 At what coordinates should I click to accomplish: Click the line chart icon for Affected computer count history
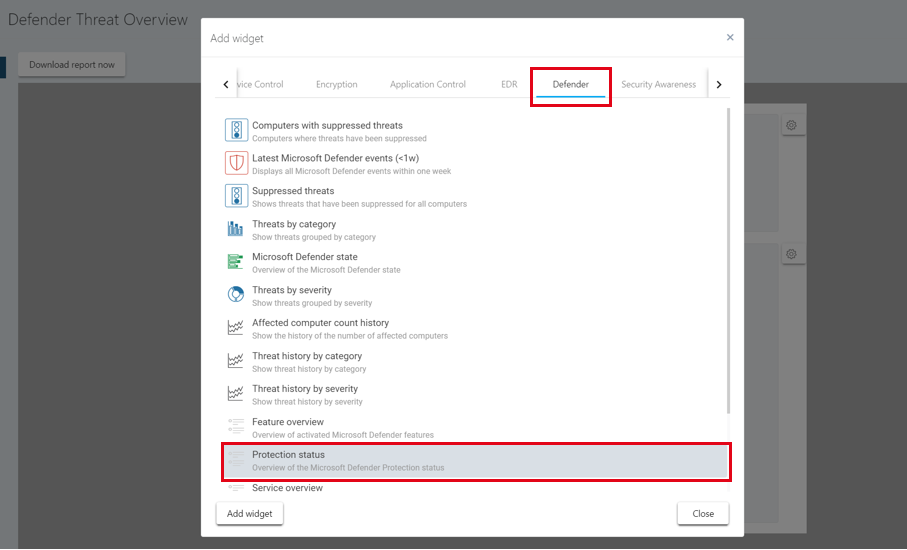[235, 327]
